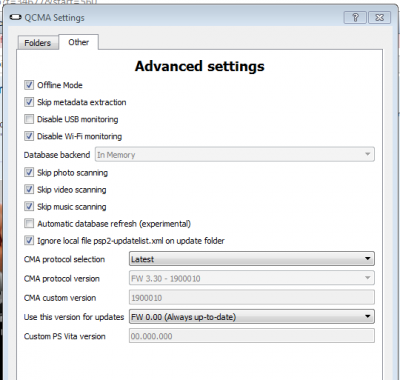Open Use this version for updates dropdown

252,317
